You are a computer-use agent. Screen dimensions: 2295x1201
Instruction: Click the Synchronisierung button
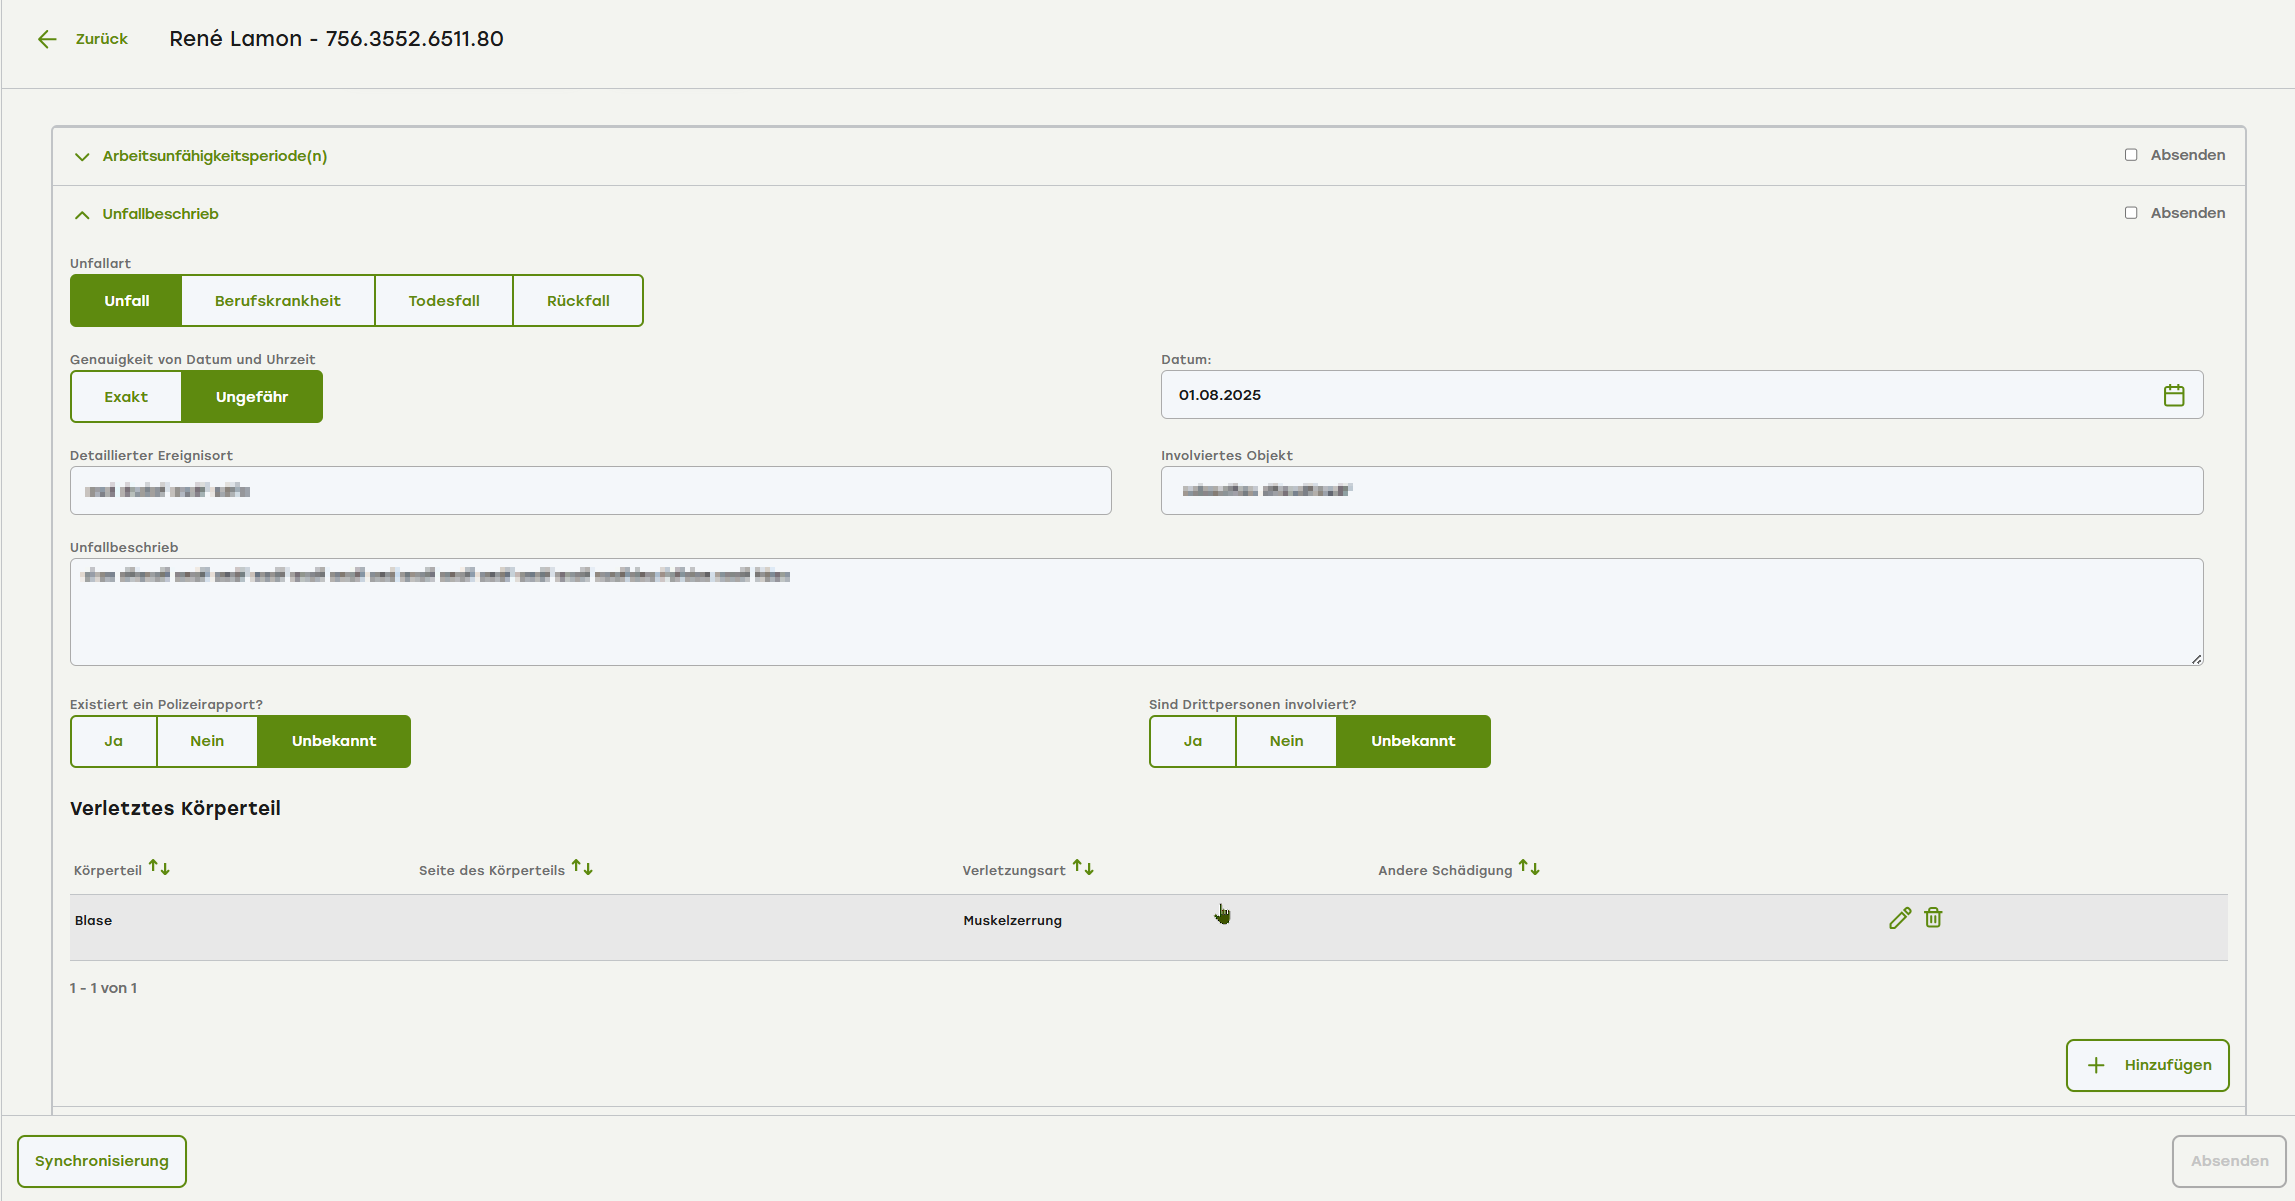pyautogui.click(x=102, y=1161)
